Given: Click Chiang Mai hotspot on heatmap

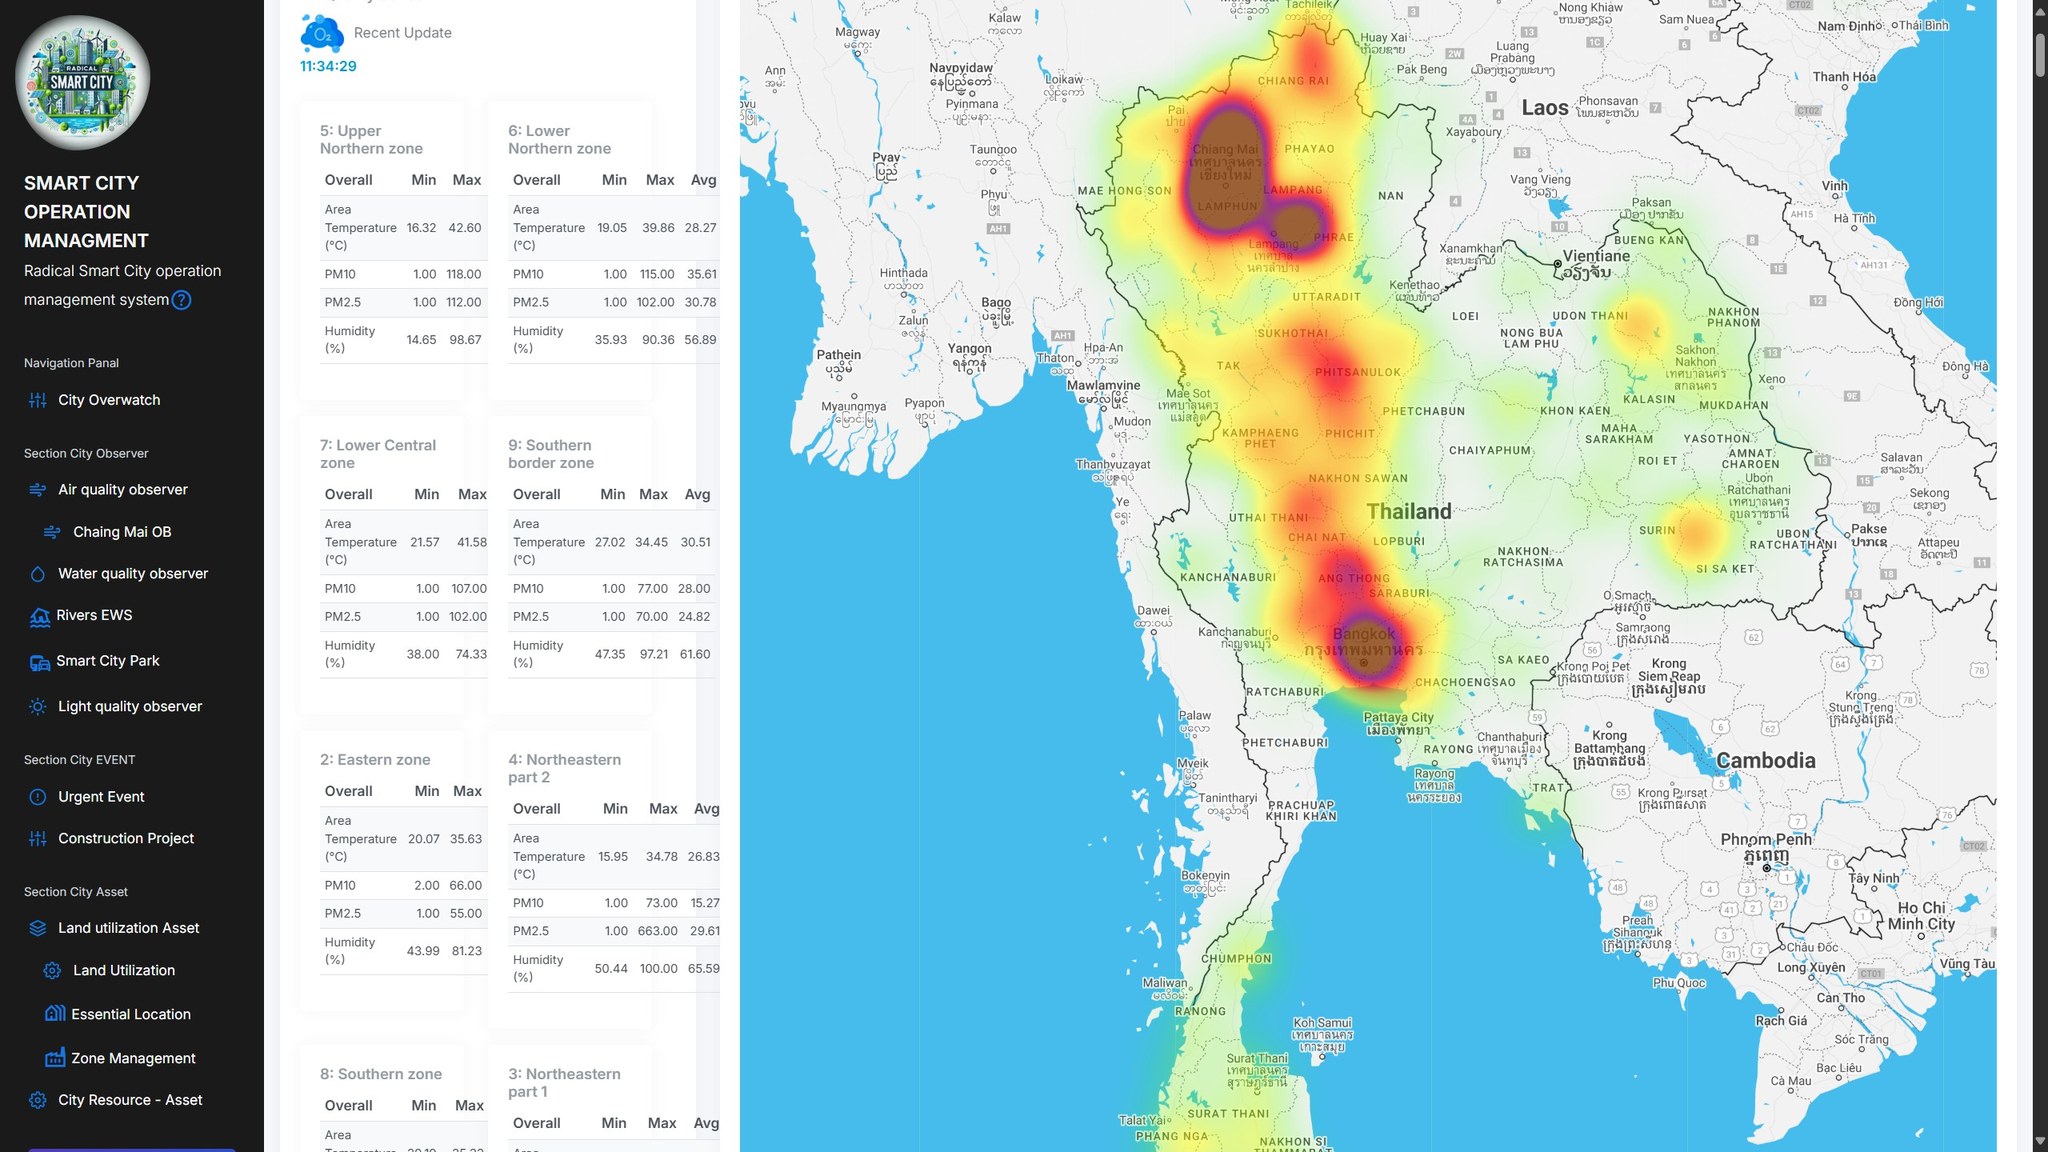Looking at the screenshot, I should (x=1226, y=165).
